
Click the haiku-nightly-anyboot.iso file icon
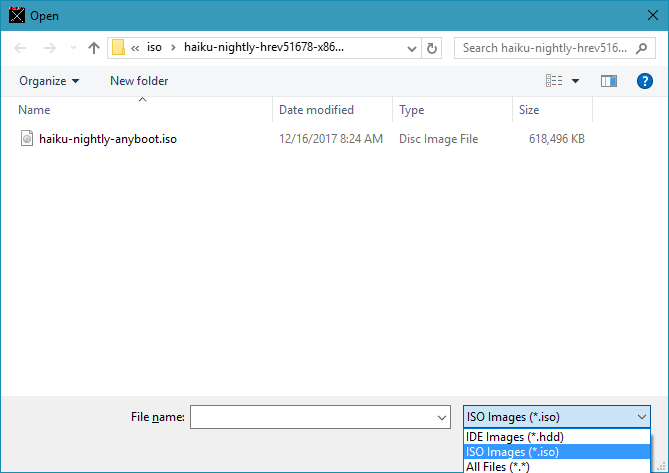point(27,139)
